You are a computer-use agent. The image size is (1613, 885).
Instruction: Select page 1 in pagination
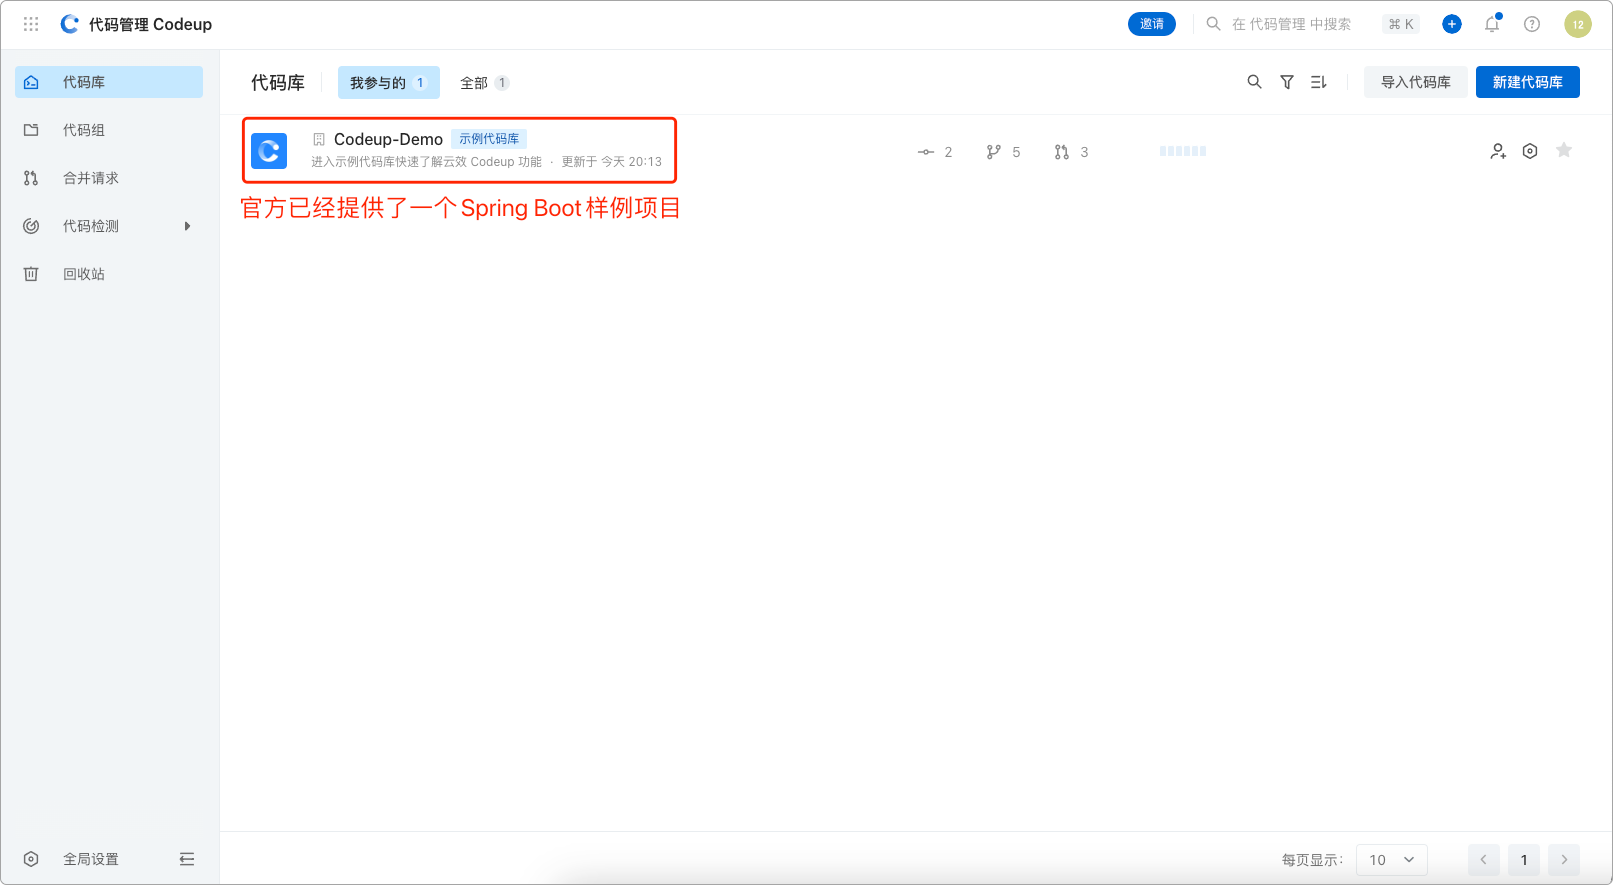(x=1524, y=860)
